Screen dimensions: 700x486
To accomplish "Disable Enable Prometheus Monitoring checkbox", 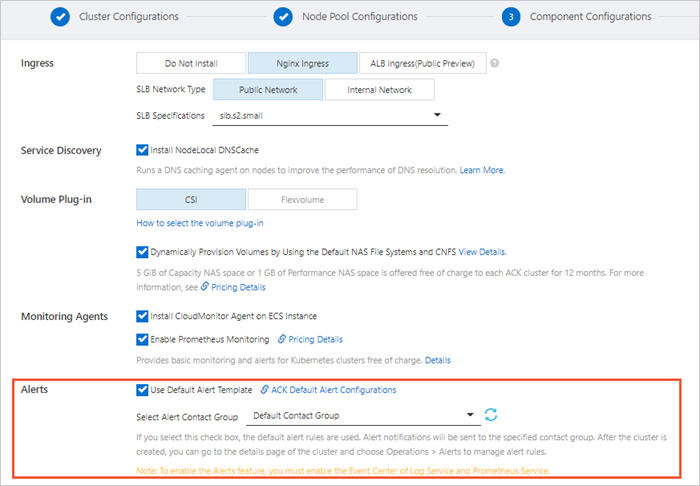I will coord(142,339).
